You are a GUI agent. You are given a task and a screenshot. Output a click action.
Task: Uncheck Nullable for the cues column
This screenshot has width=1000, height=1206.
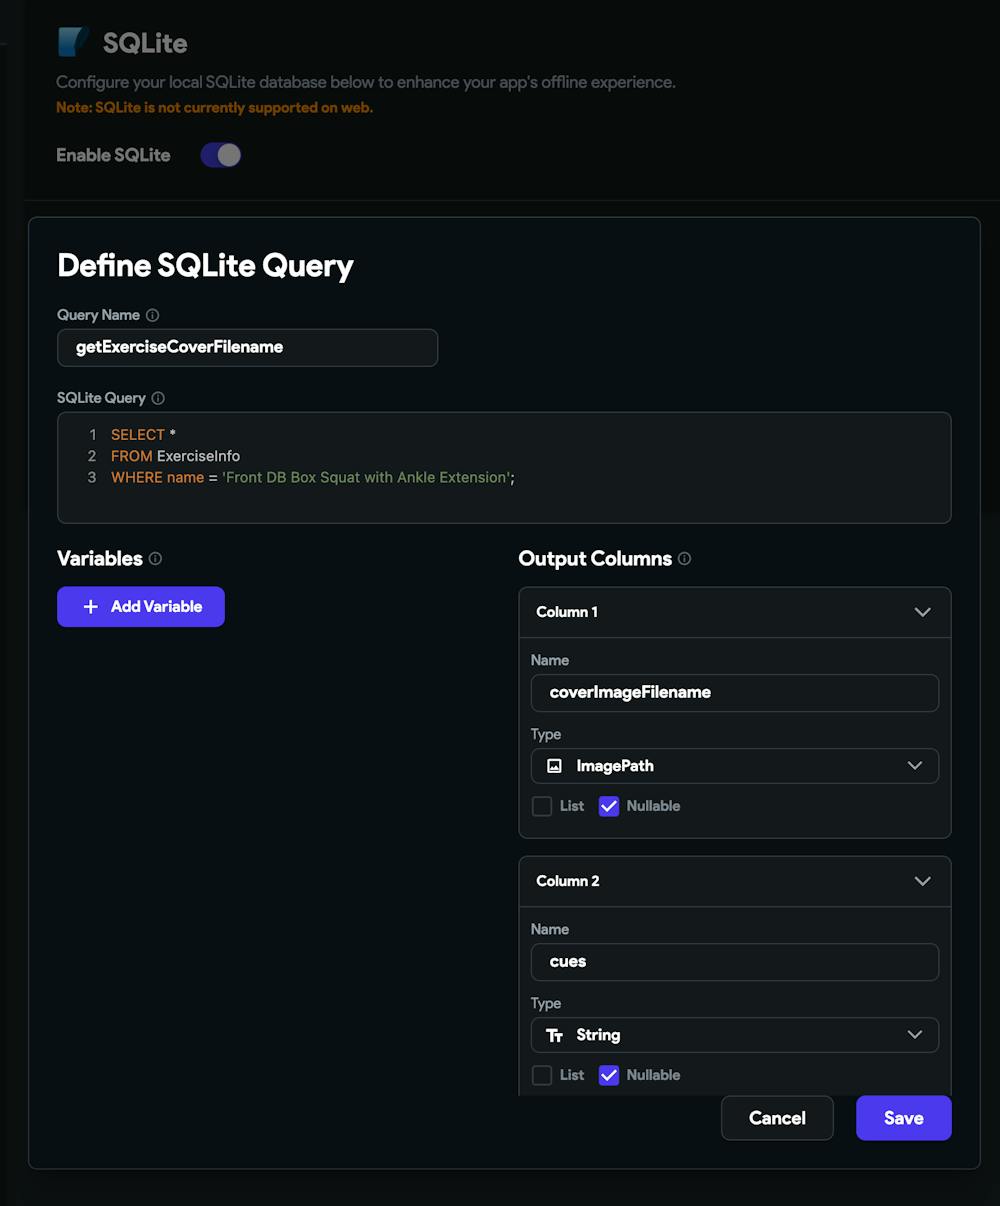(609, 1075)
